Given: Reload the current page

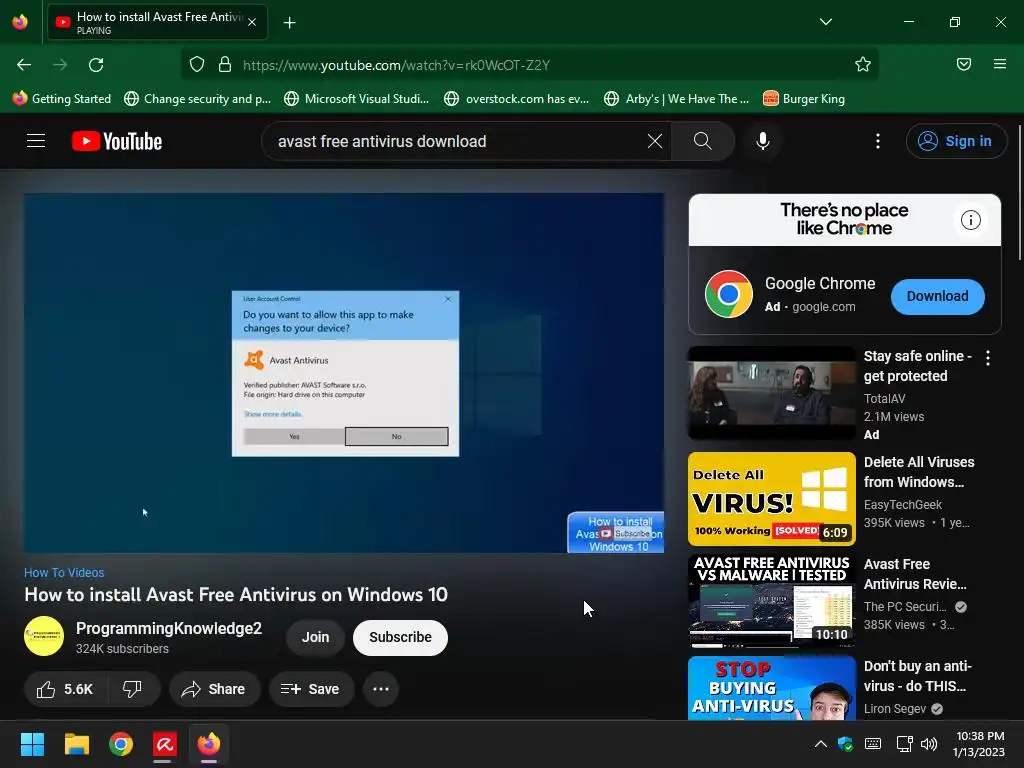Looking at the screenshot, I should pyautogui.click(x=96, y=65).
